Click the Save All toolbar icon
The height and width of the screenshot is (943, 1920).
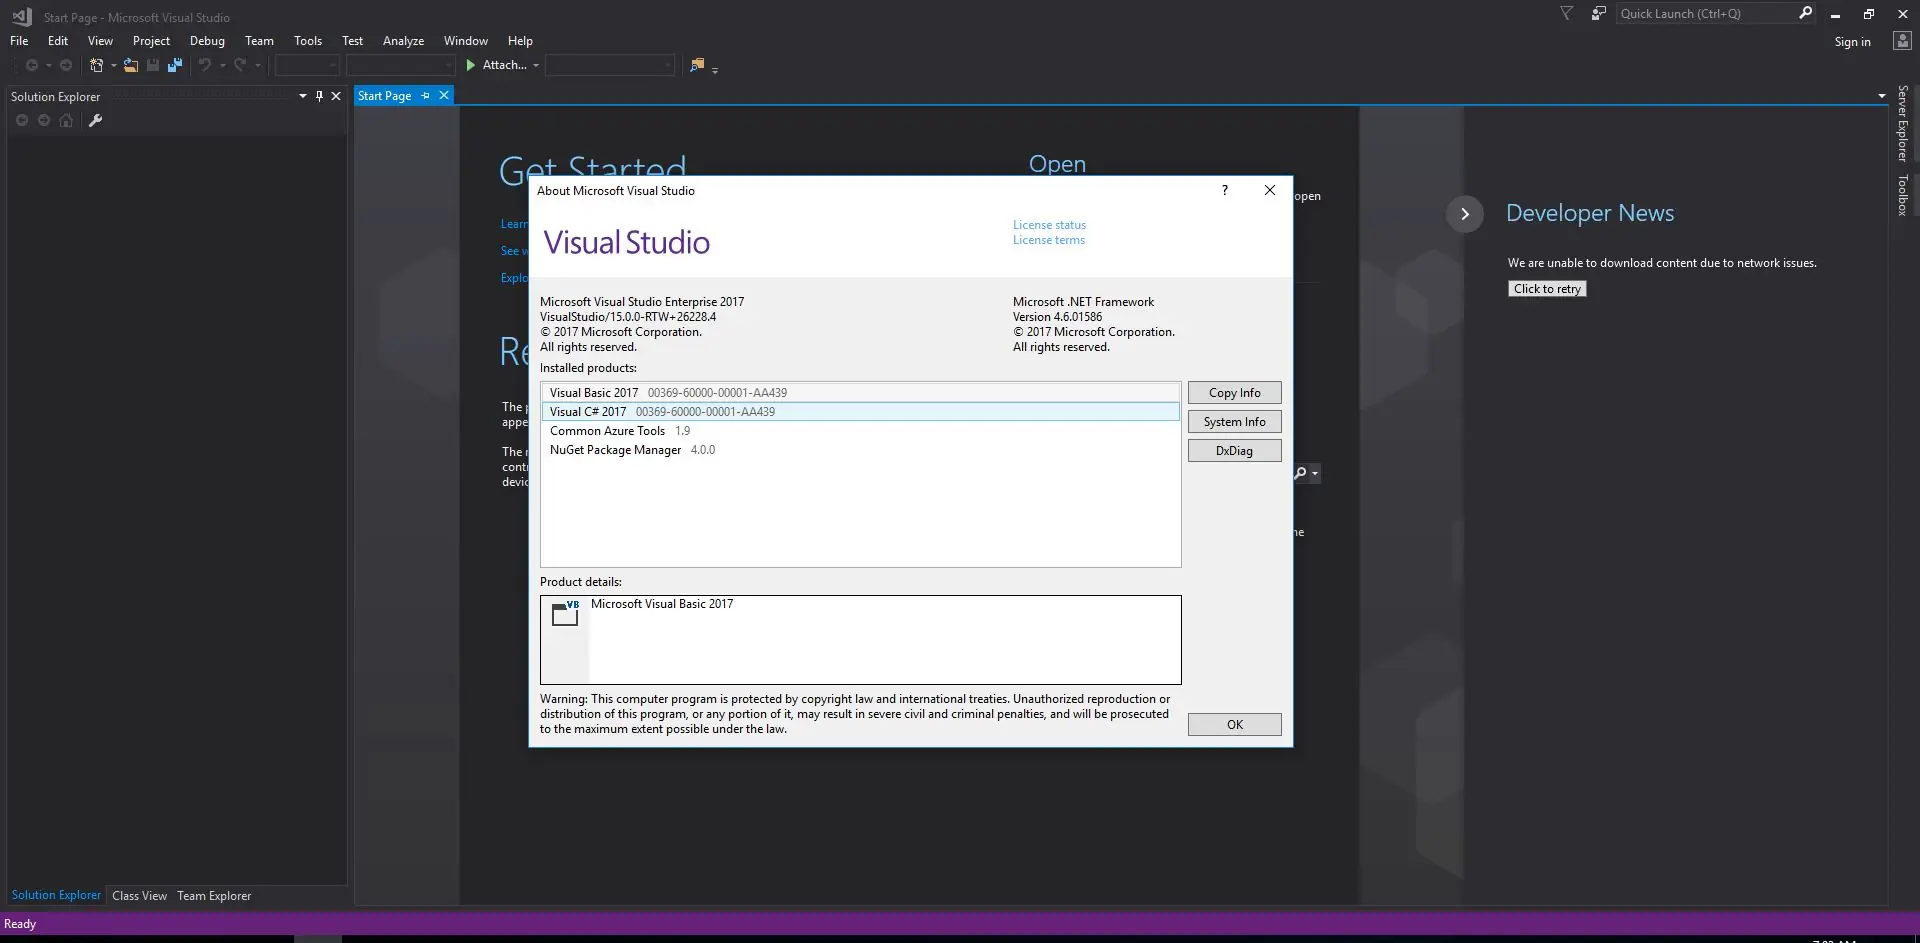(175, 65)
